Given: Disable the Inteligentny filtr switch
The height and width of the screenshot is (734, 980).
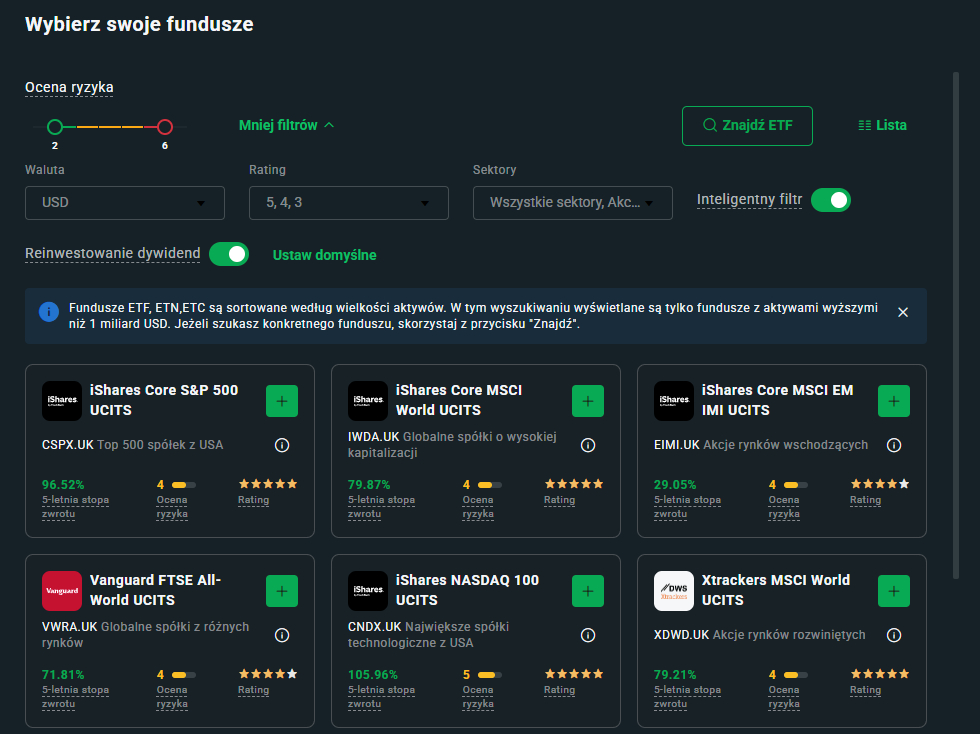Looking at the screenshot, I should click(830, 200).
